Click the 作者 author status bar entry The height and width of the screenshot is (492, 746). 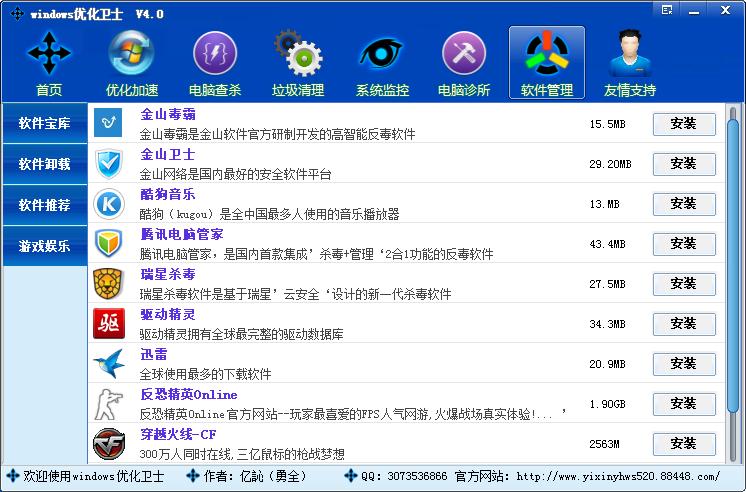tap(255, 476)
